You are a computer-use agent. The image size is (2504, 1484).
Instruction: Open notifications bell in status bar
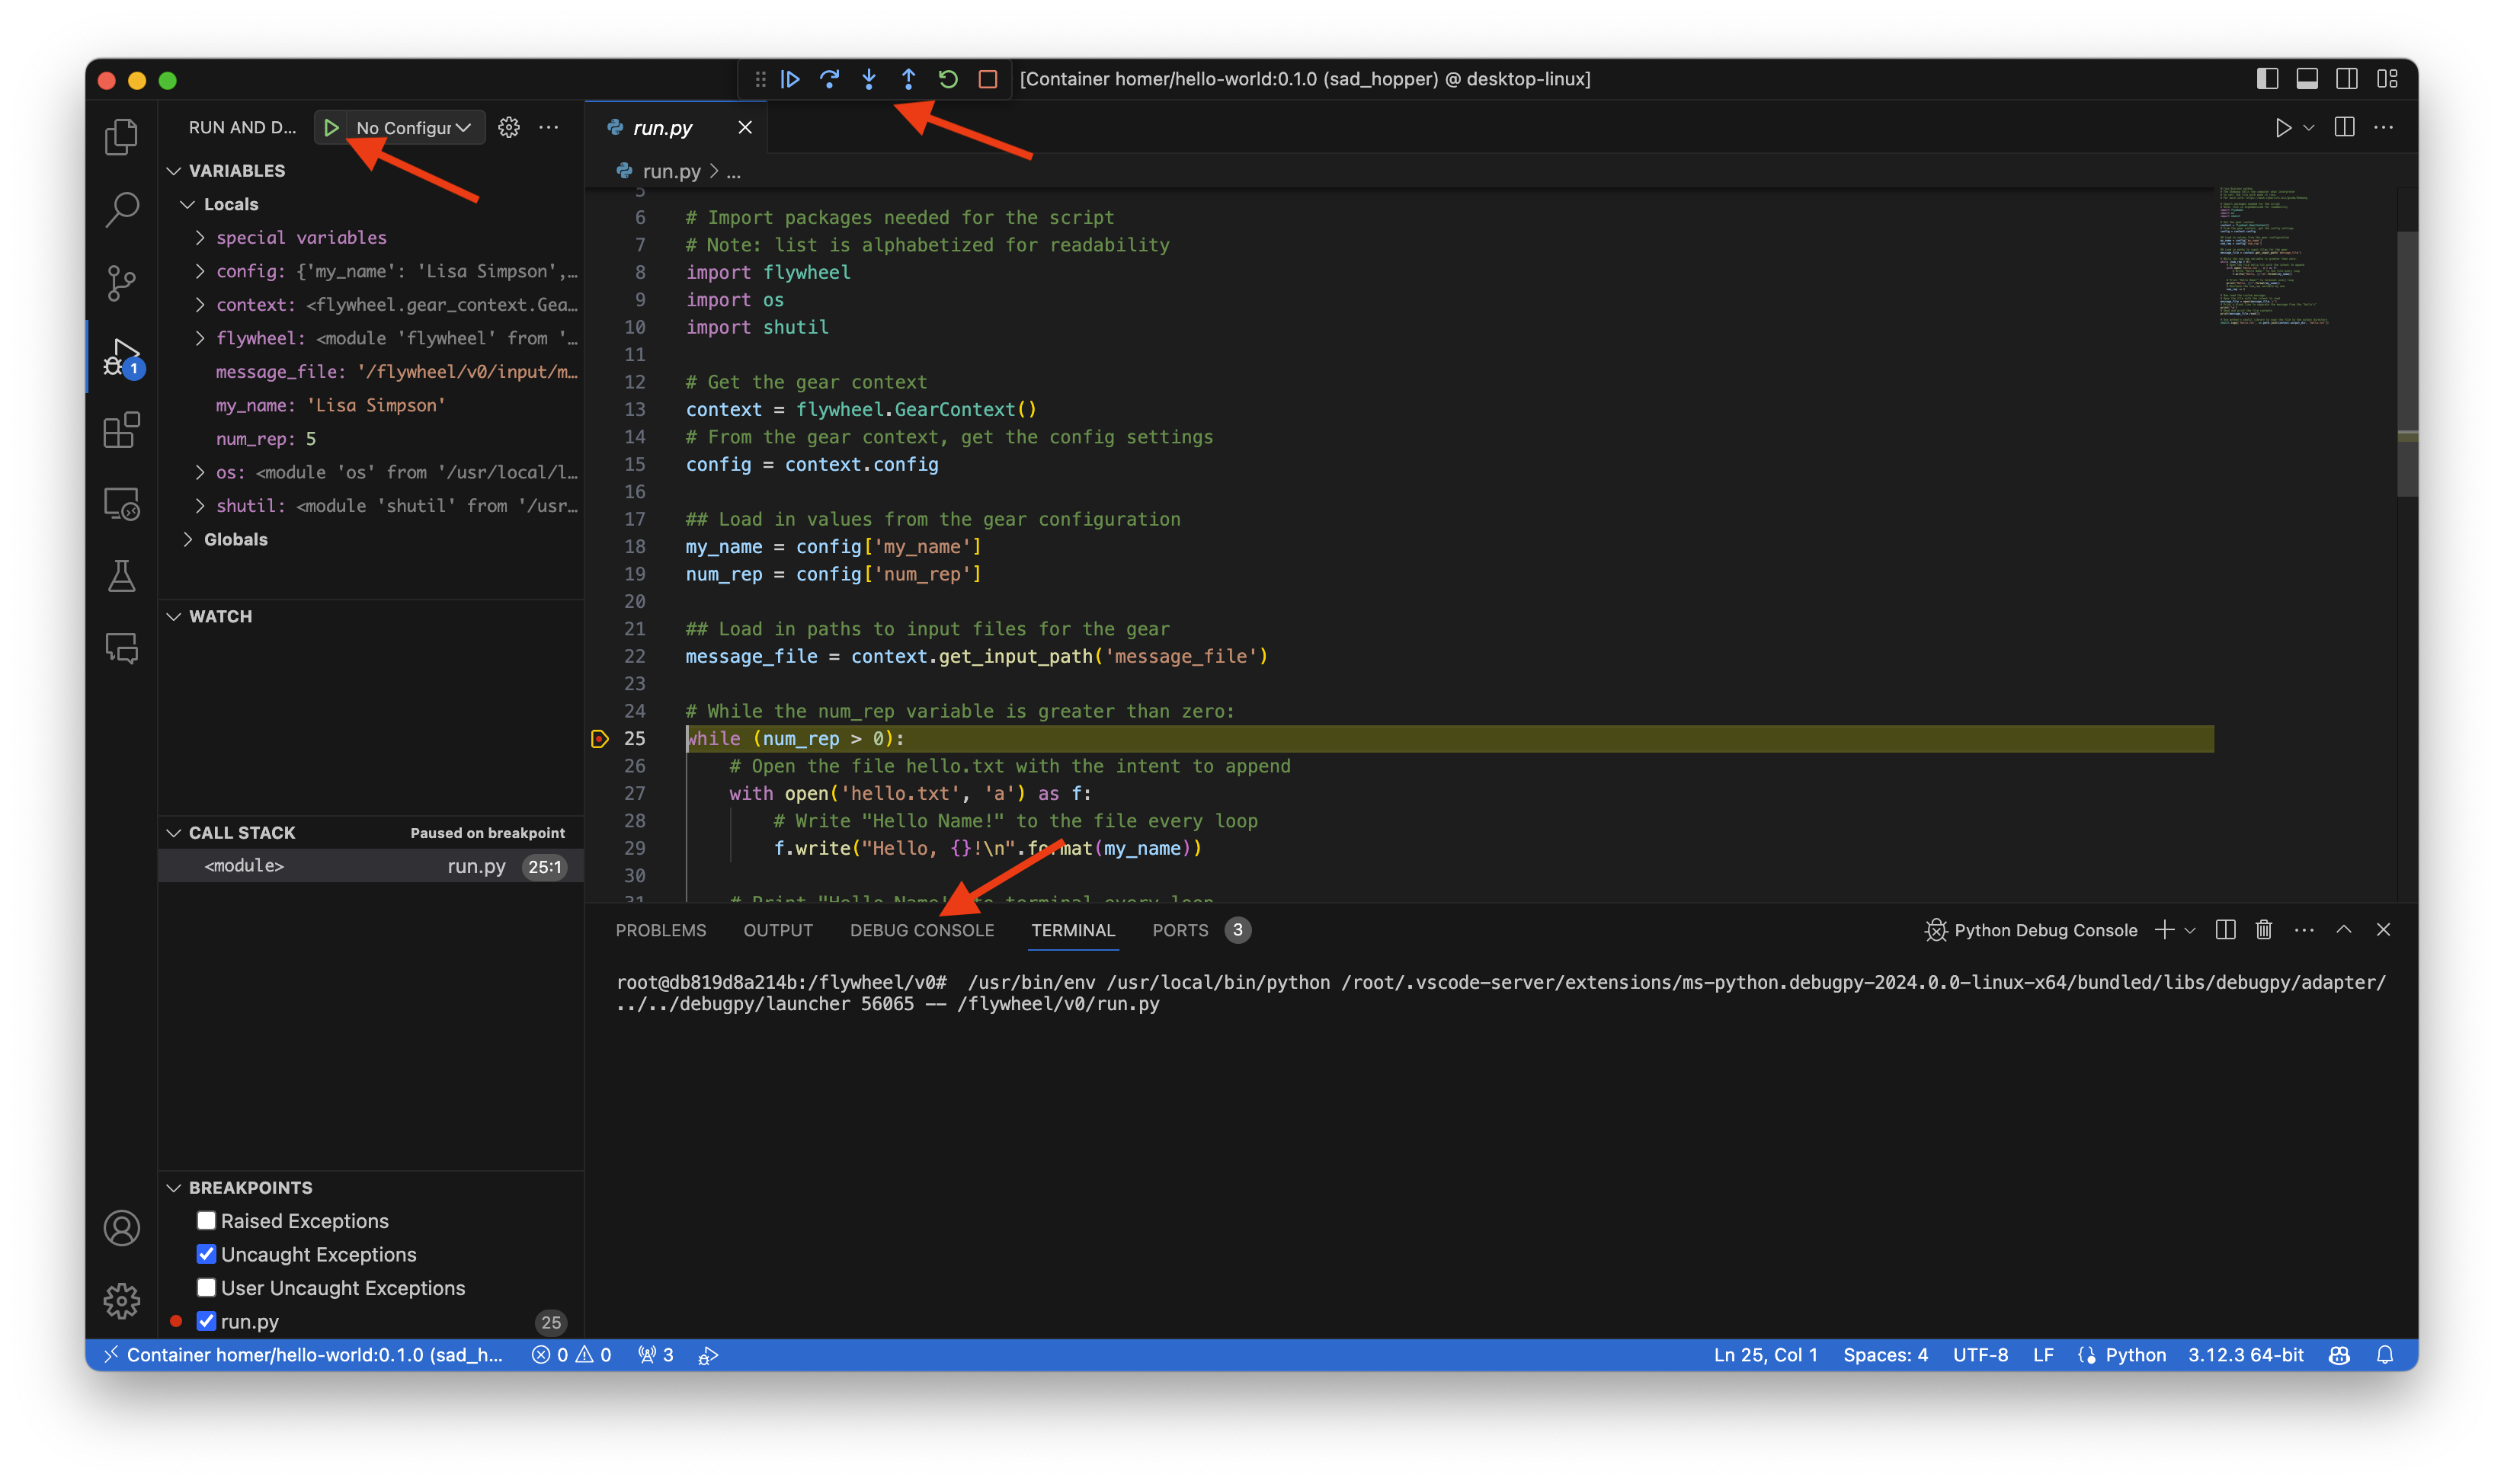pyautogui.click(x=2385, y=1355)
